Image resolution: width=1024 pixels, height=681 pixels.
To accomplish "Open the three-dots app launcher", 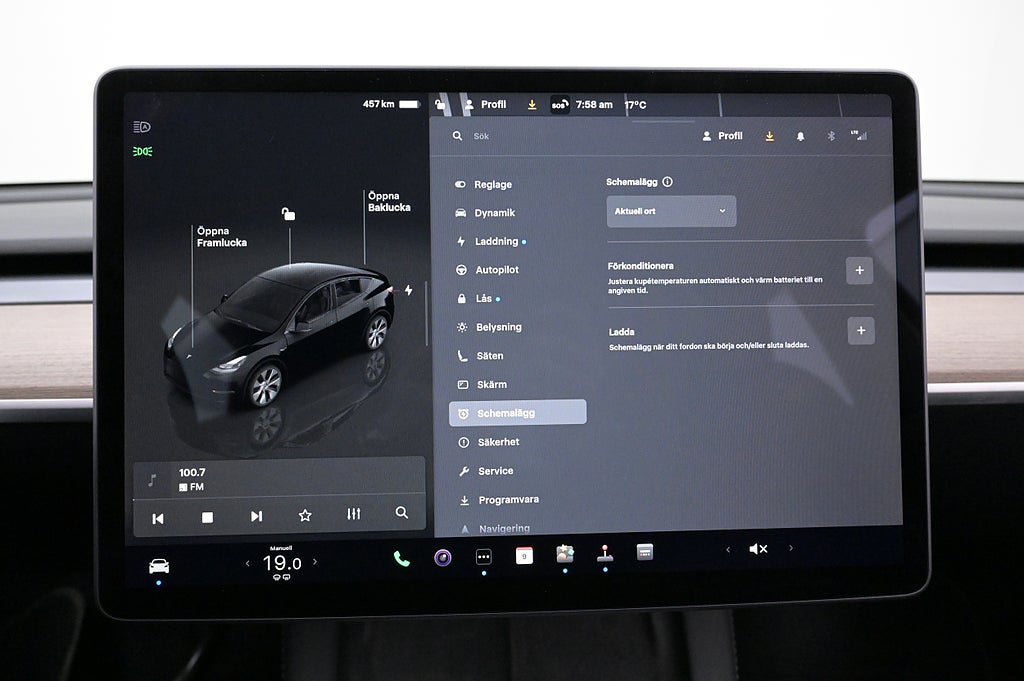I will tap(483, 557).
